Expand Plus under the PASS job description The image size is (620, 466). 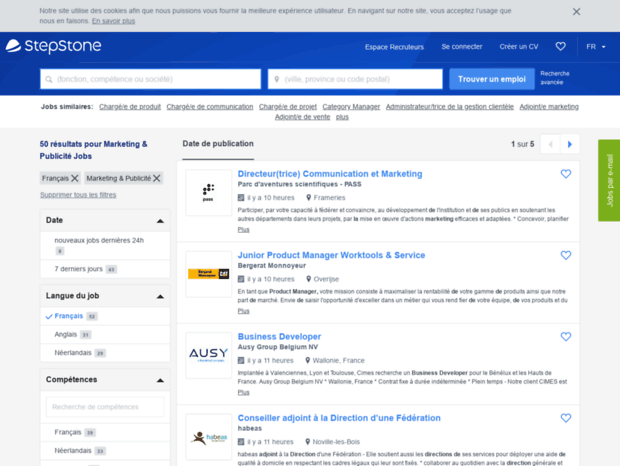pos(243,230)
